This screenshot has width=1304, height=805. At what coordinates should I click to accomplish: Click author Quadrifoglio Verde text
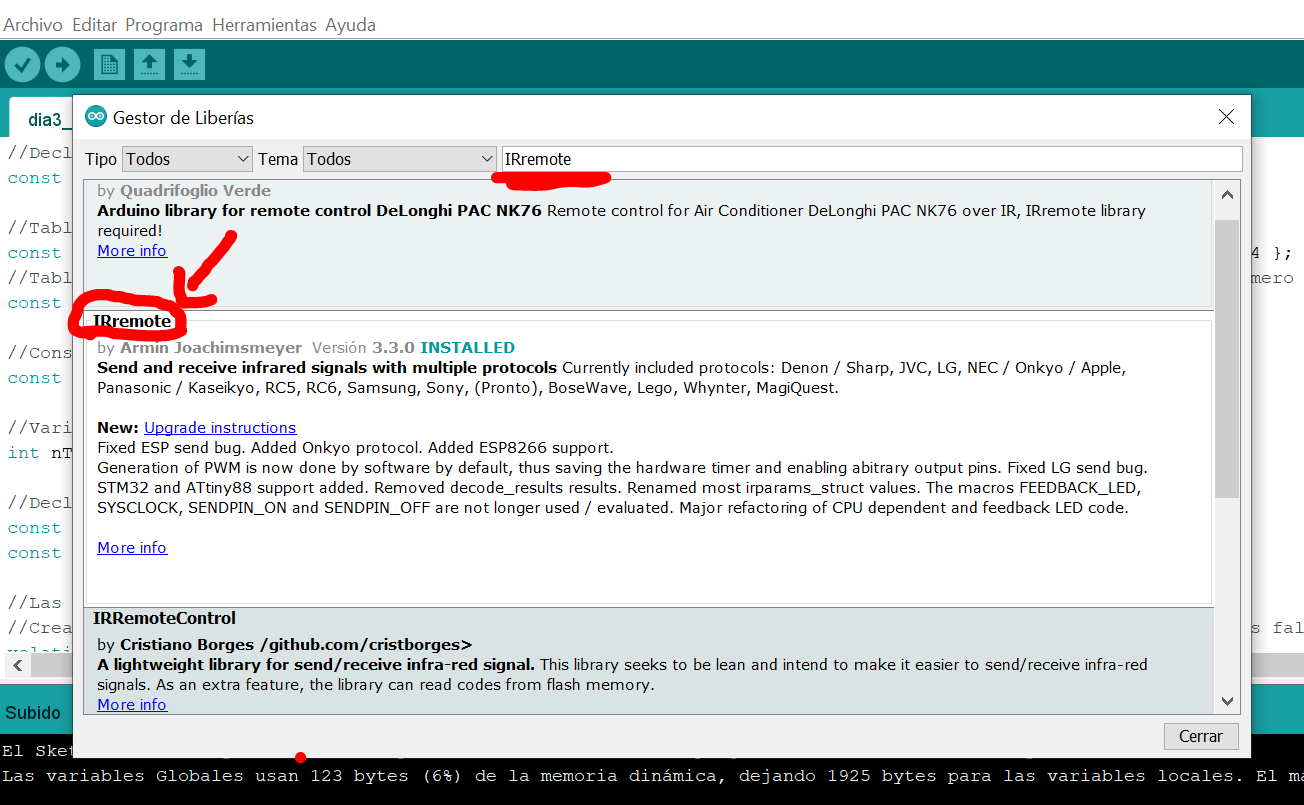(x=195, y=190)
